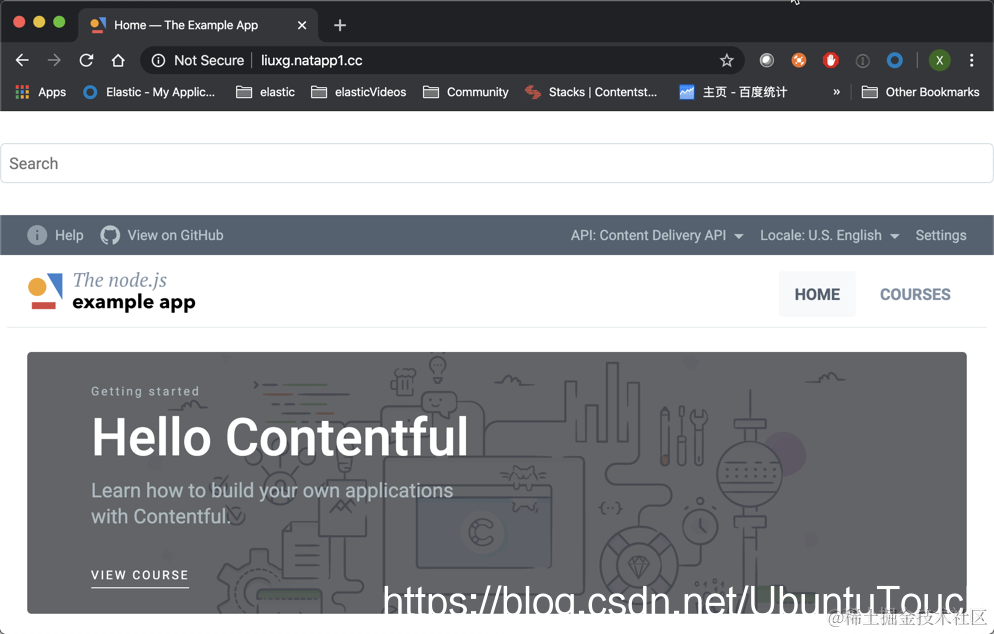Expand the Locale: U.S. English dropdown
The width and height of the screenshot is (994, 634).
click(829, 235)
